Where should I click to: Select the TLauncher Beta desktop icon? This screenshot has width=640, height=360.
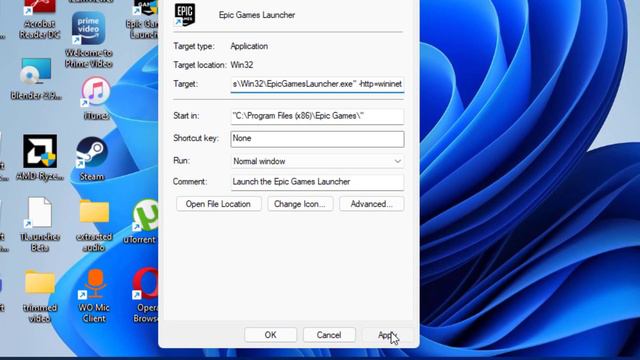click(x=40, y=224)
